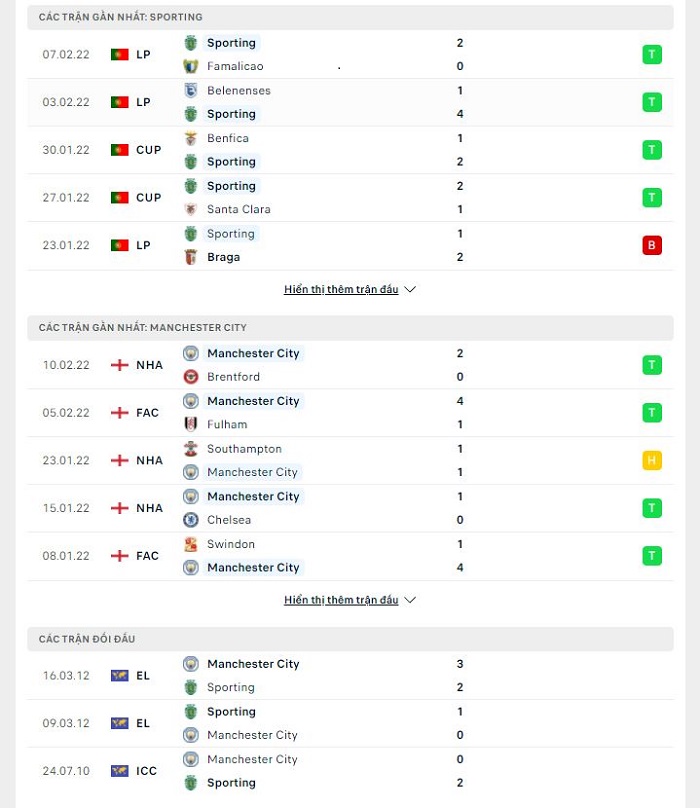Screen dimensions: 700x808
Task: Click the Swindon club crest
Action: click(x=191, y=544)
